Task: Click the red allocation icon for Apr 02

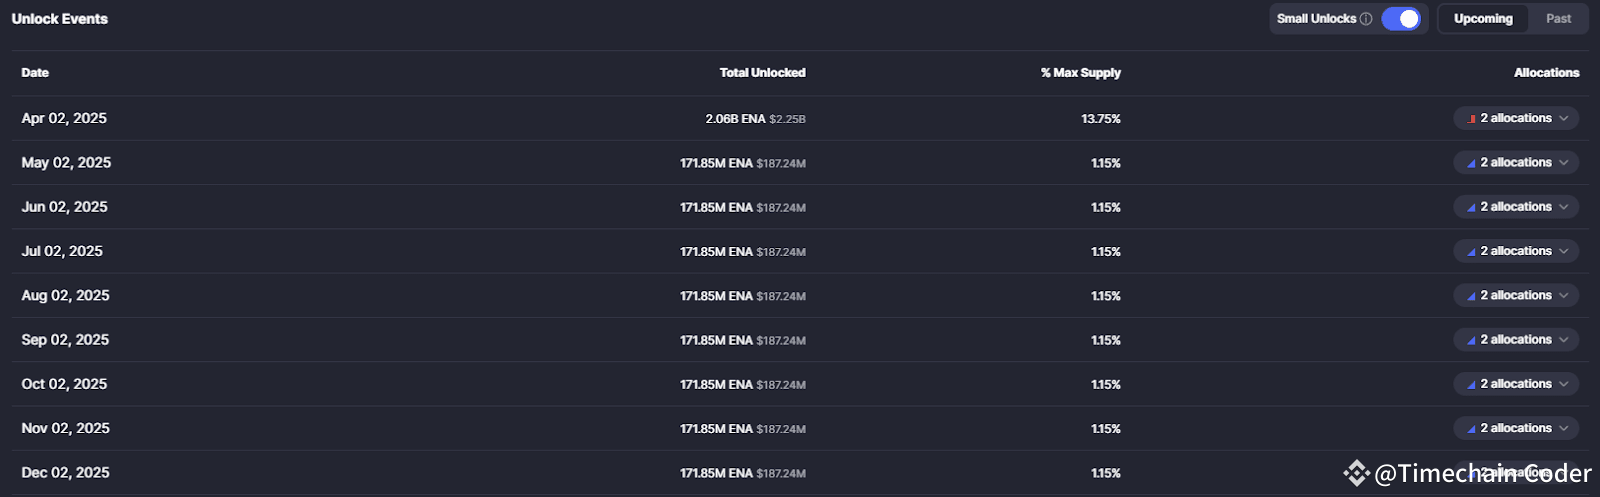Action: point(1472,119)
